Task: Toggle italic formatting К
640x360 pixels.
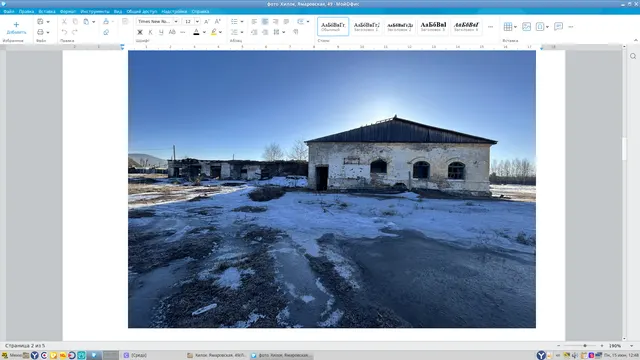Action: [151, 32]
